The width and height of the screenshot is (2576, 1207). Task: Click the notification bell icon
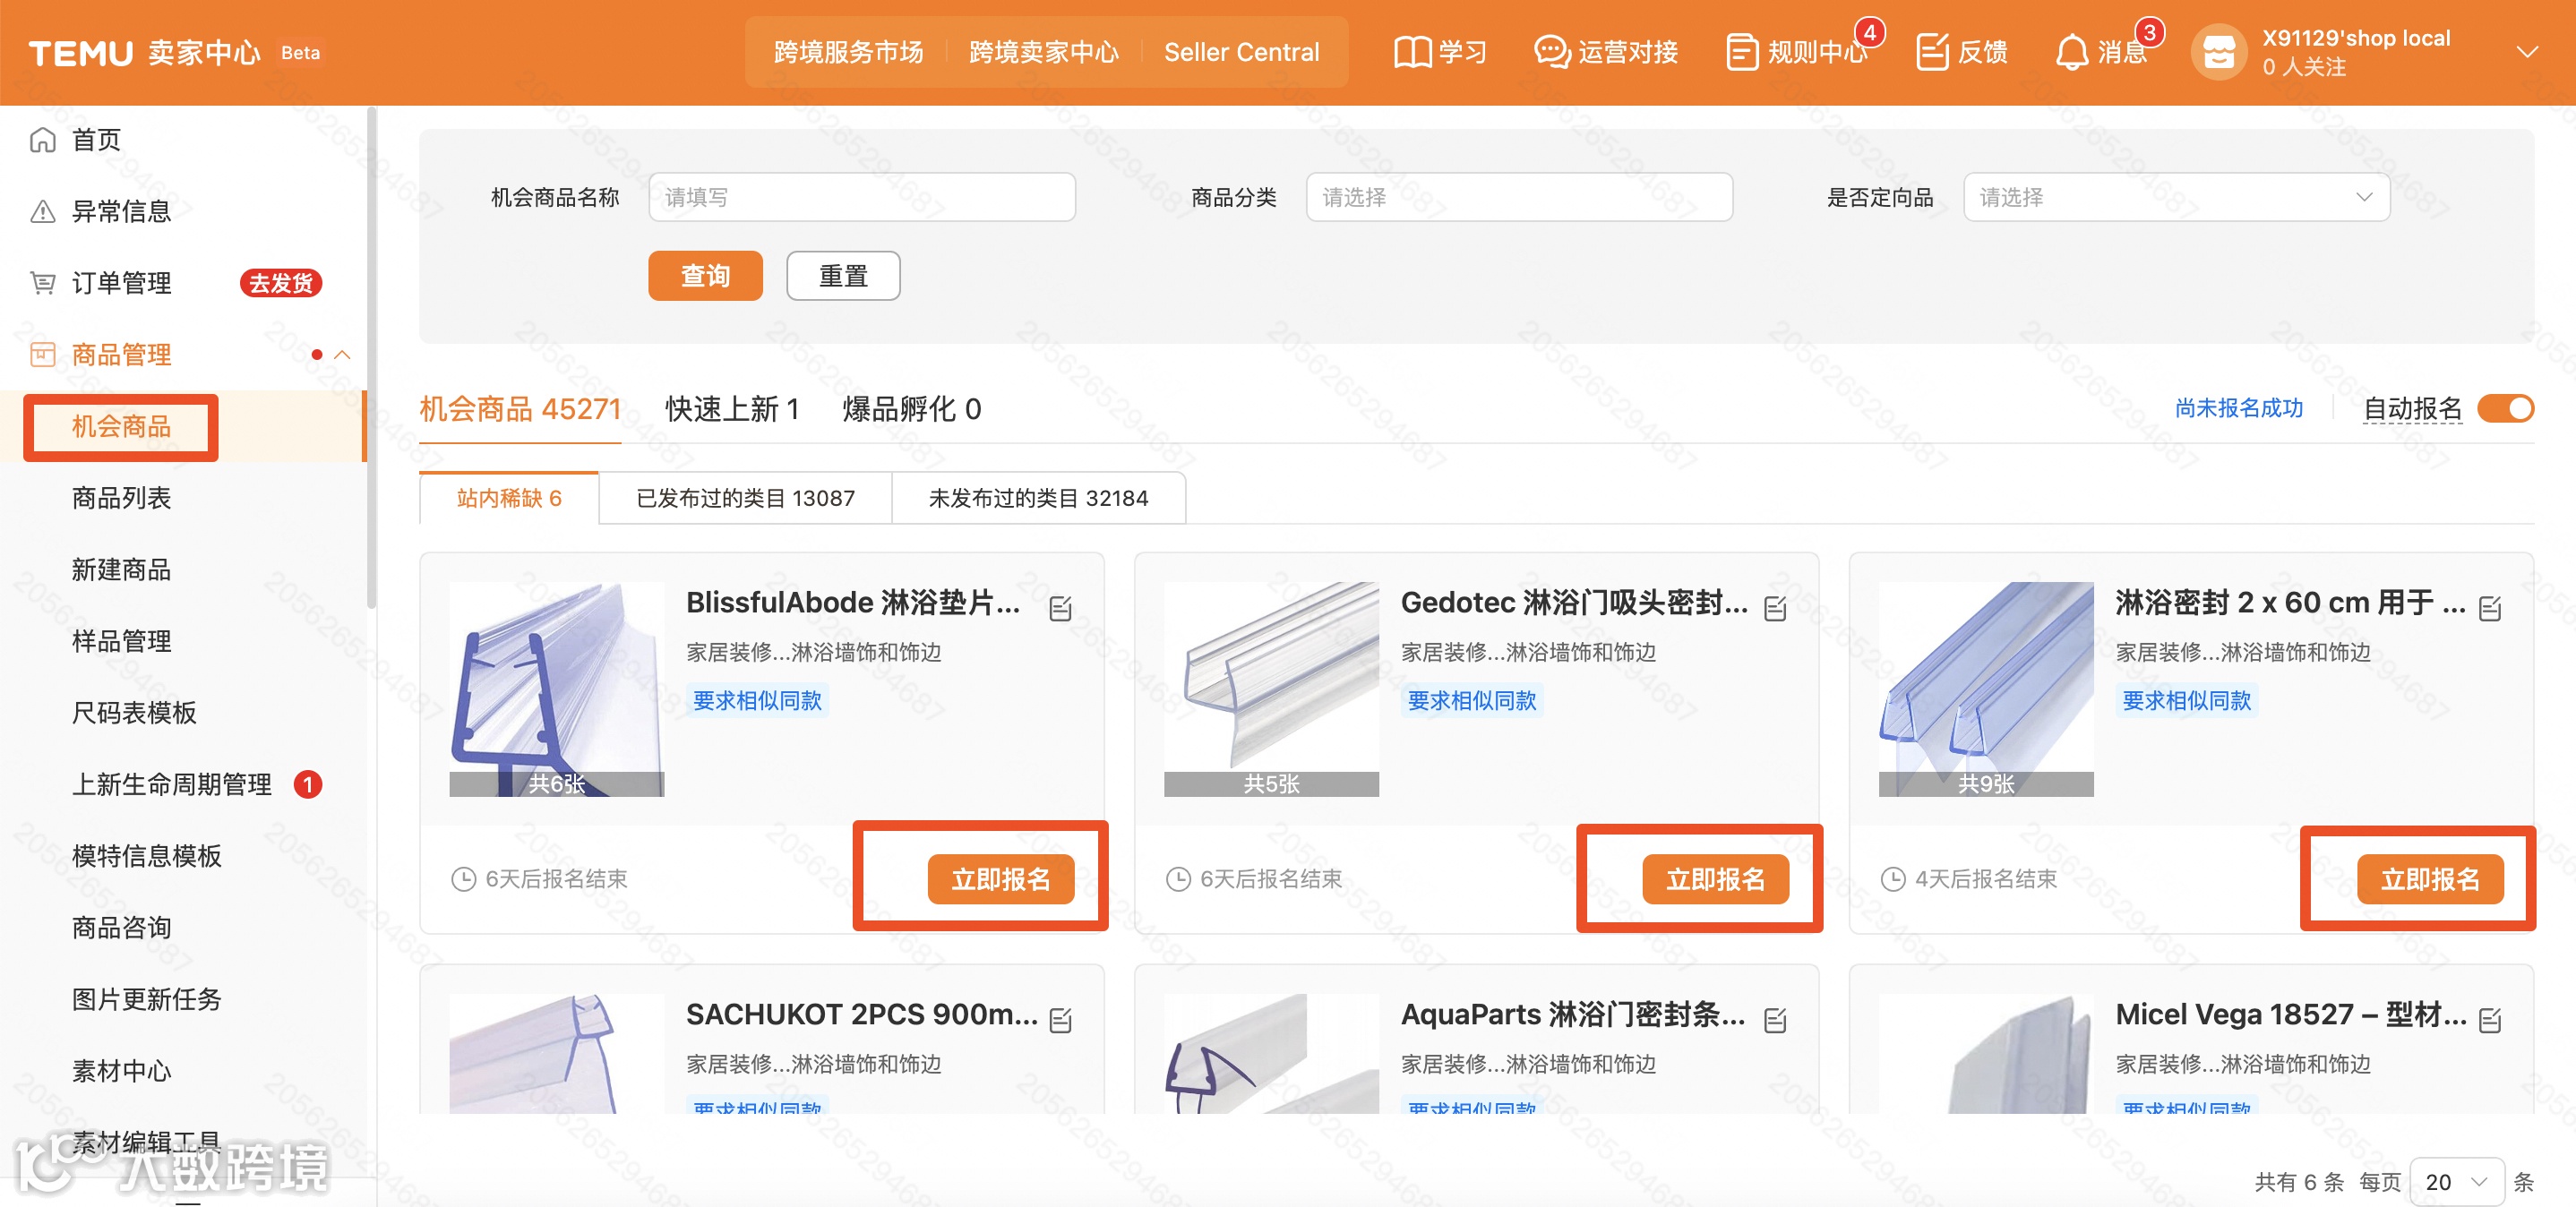(x=2071, y=52)
